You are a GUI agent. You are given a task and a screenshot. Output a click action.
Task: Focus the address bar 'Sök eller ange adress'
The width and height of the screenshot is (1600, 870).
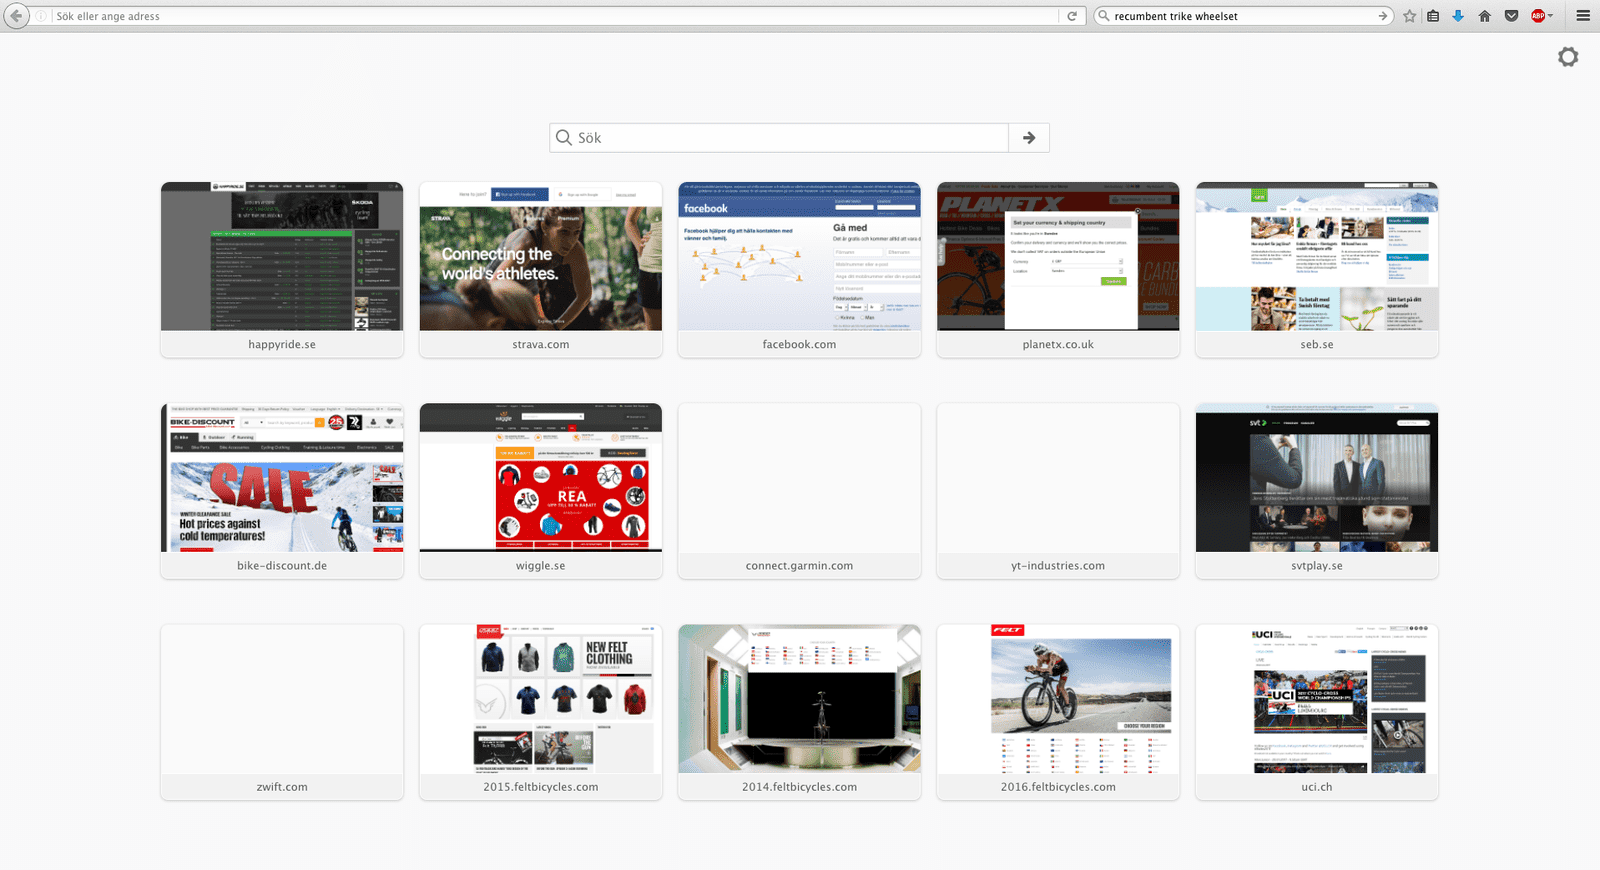pos(555,16)
